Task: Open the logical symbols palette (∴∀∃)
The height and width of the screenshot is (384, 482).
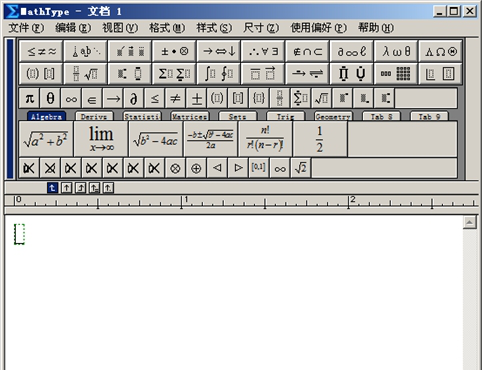Action: 263,51
